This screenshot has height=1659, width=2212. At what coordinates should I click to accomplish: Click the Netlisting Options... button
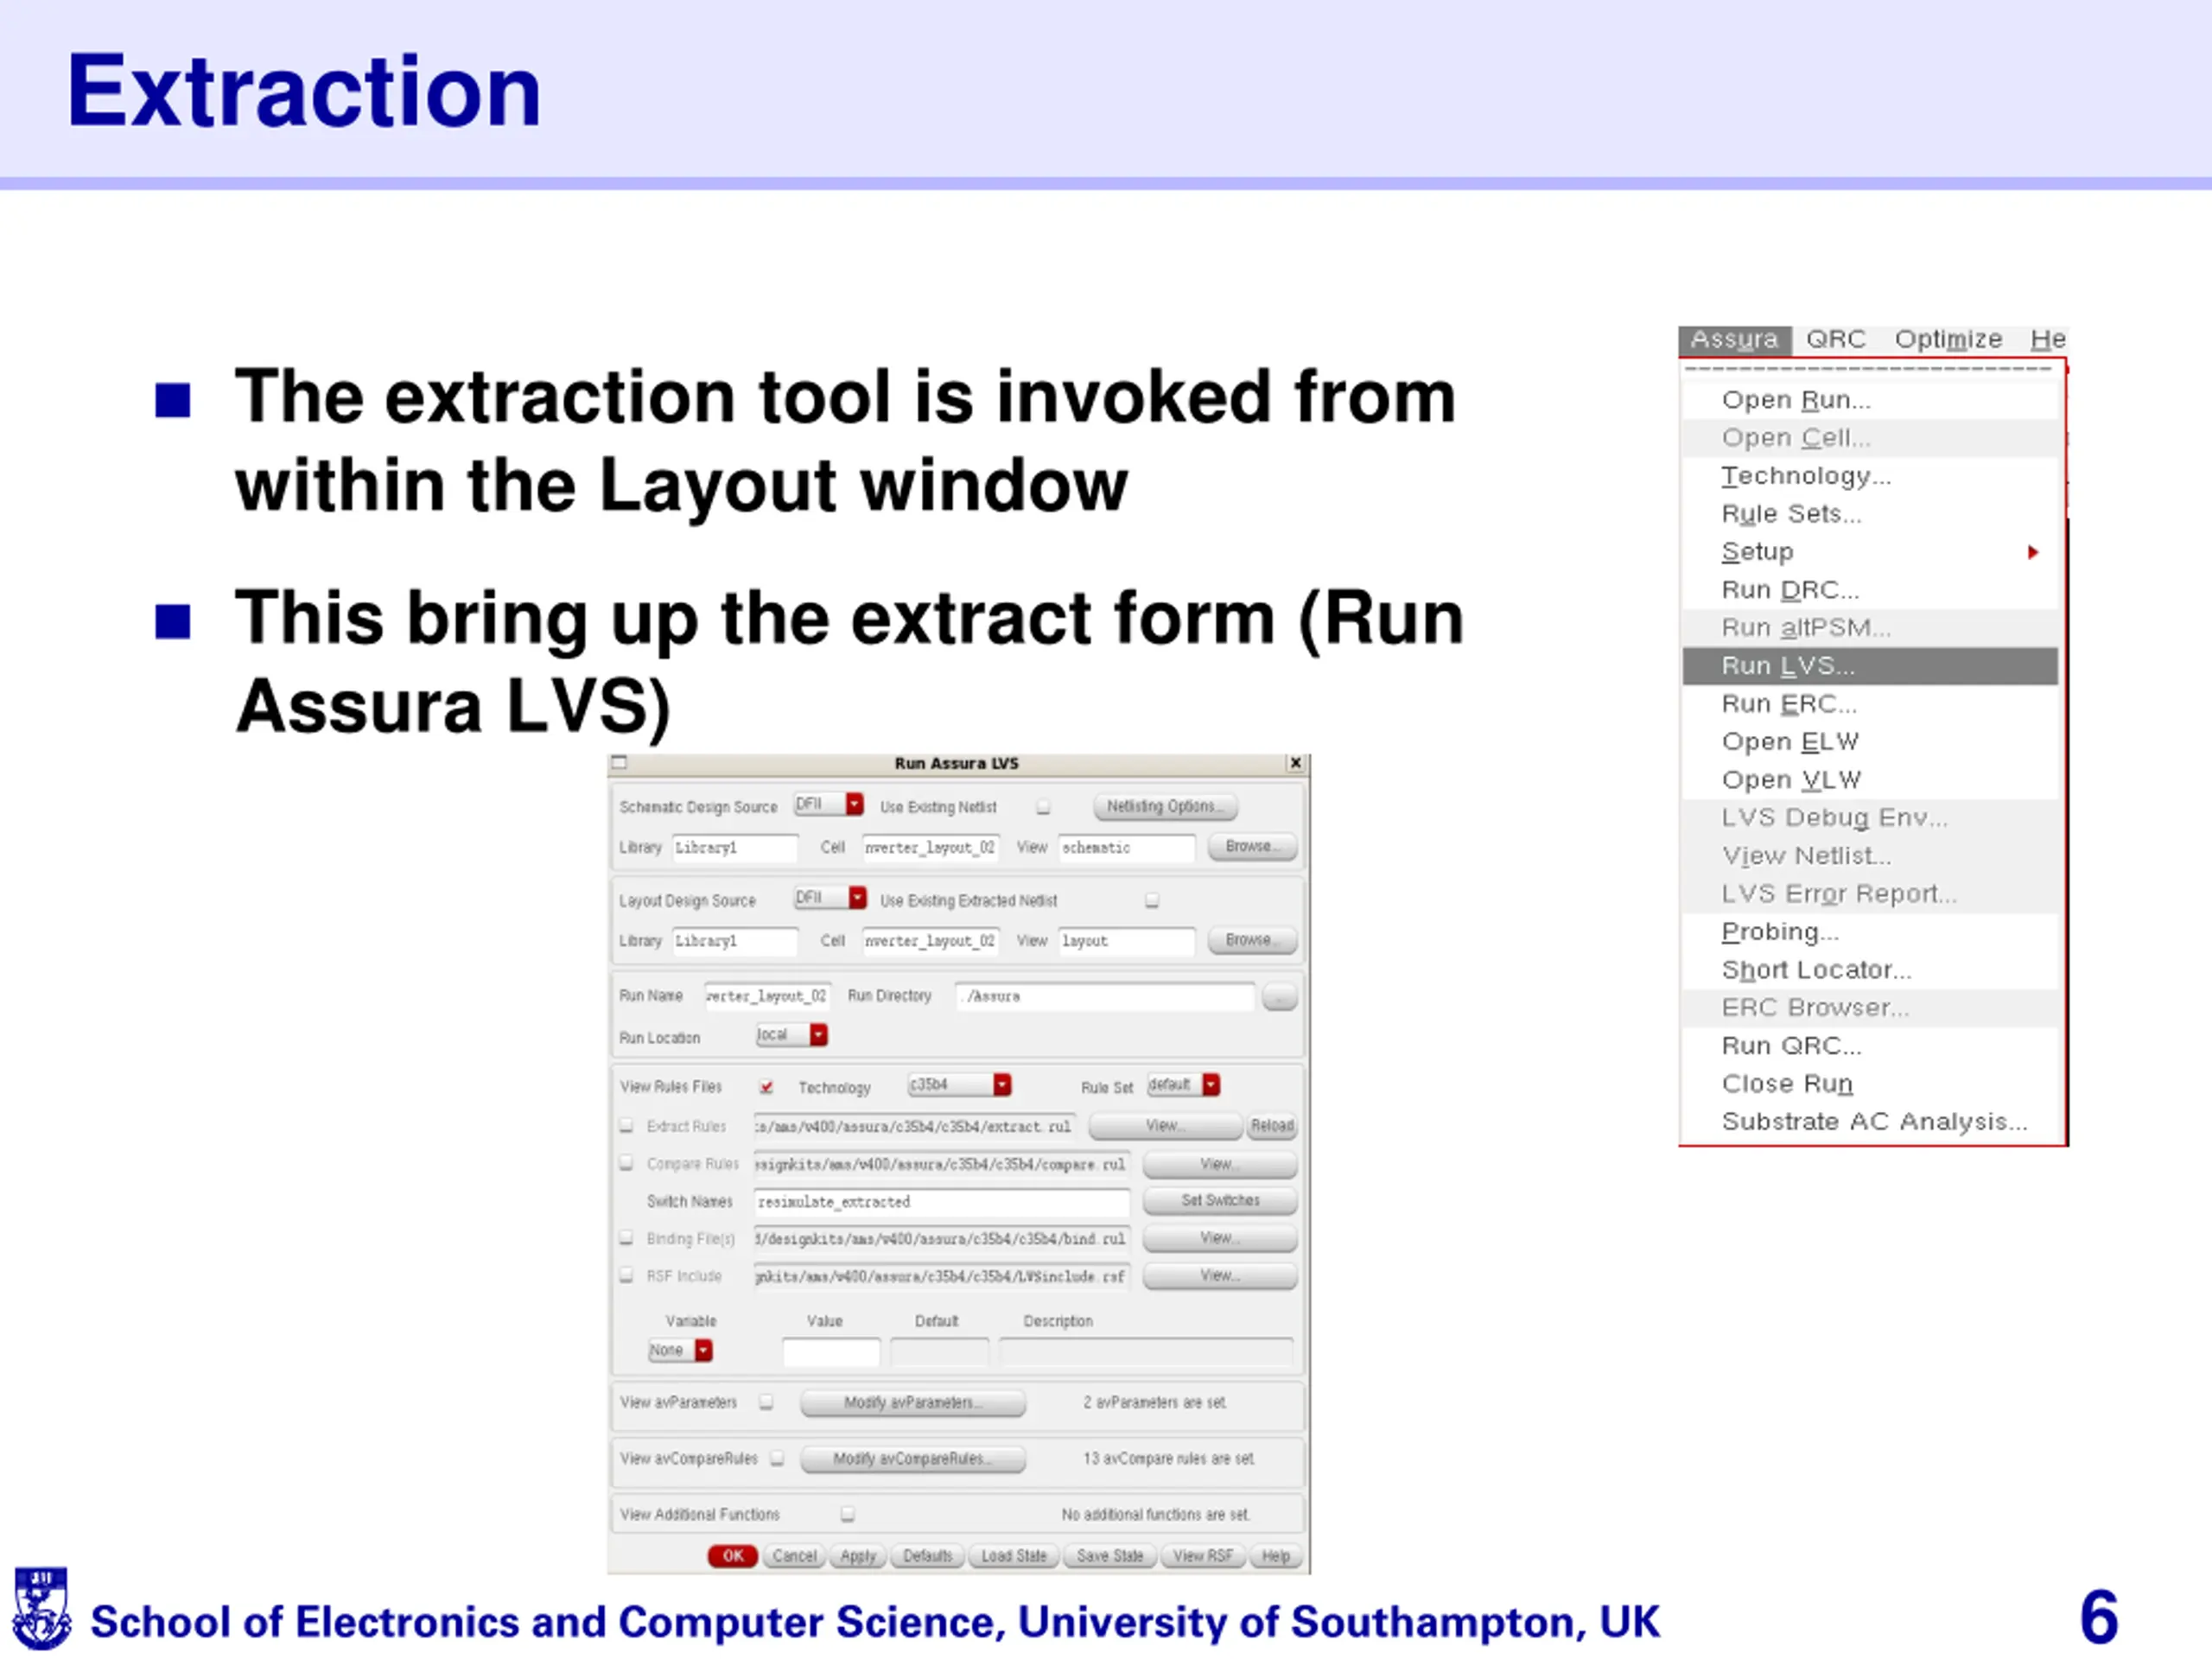tap(1165, 806)
